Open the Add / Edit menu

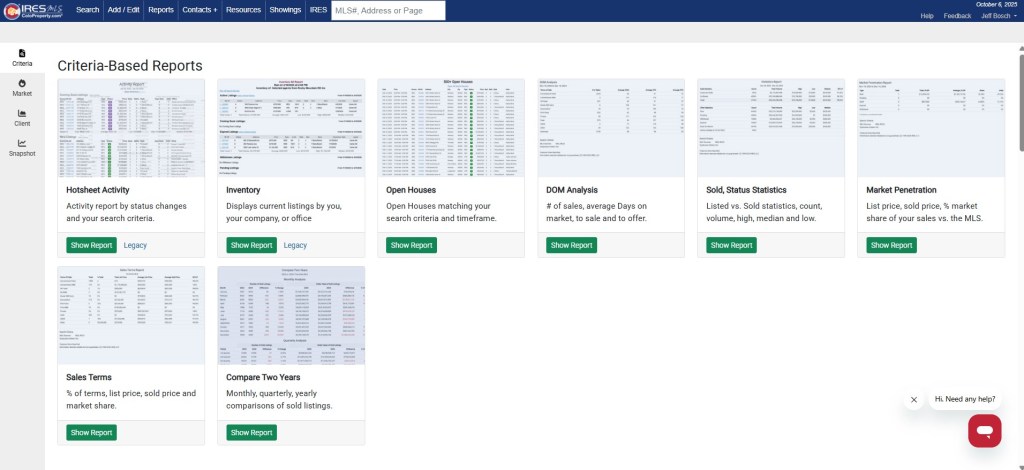point(123,10)
